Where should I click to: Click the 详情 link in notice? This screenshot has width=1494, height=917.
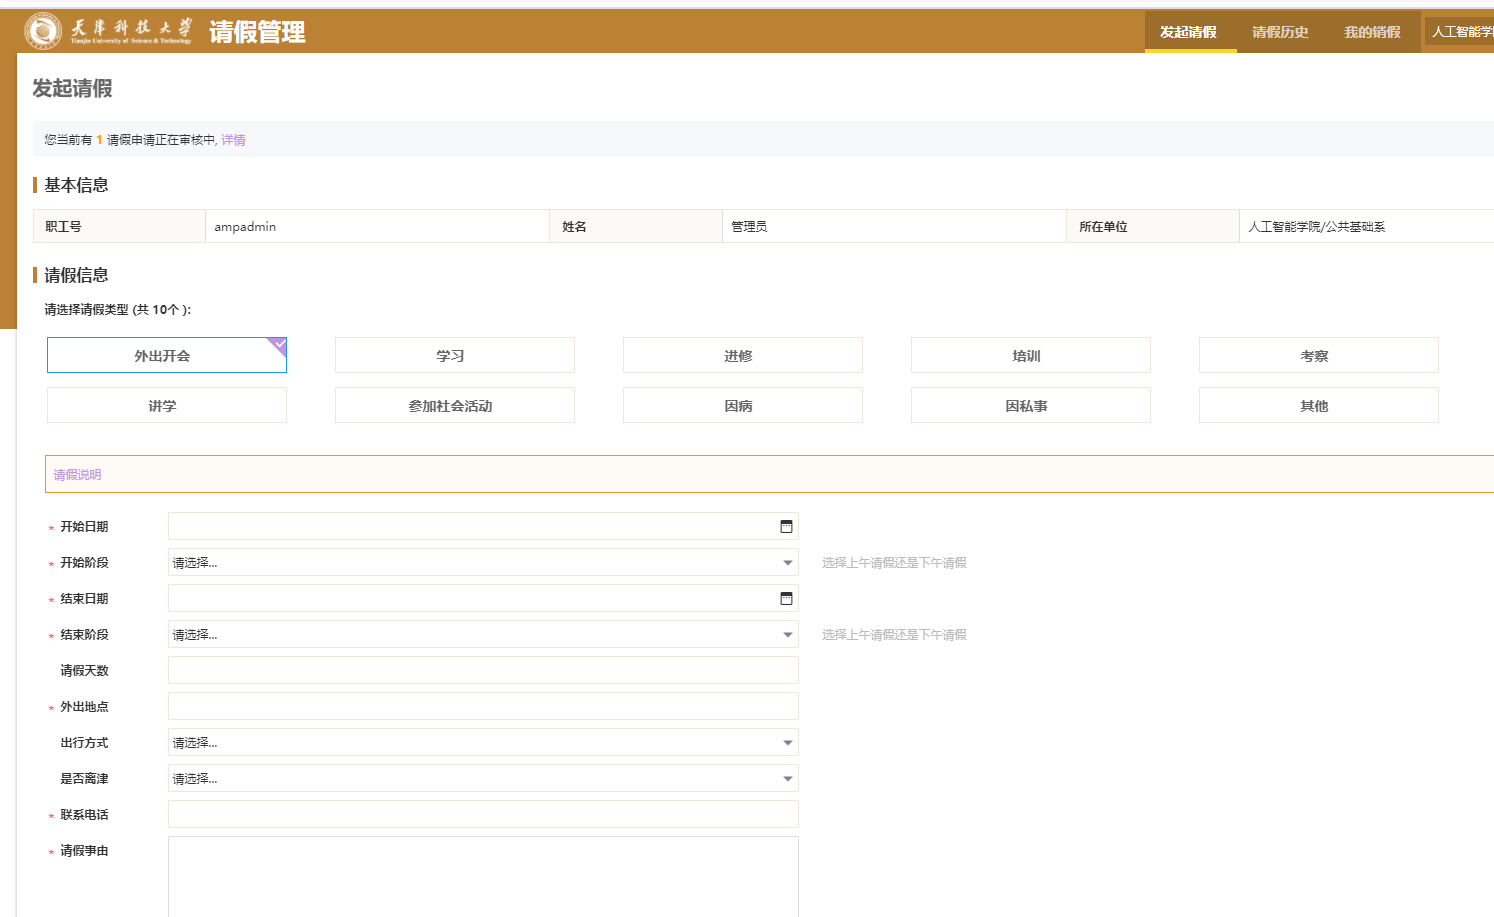pyautogui.click(x=233, y=140)
